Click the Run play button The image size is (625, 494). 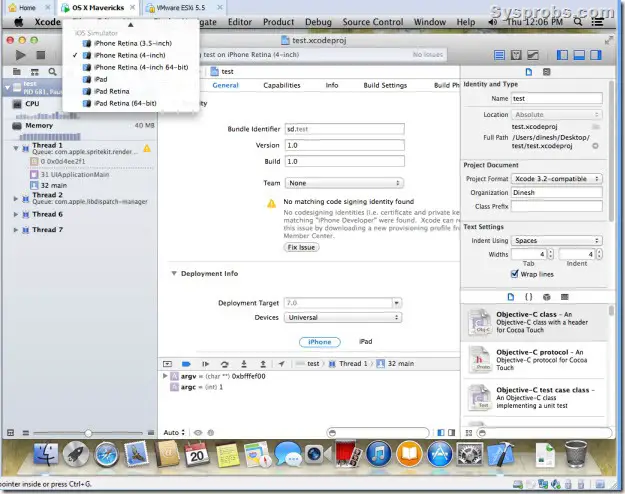pyautogui.click(x=20, y=55)
